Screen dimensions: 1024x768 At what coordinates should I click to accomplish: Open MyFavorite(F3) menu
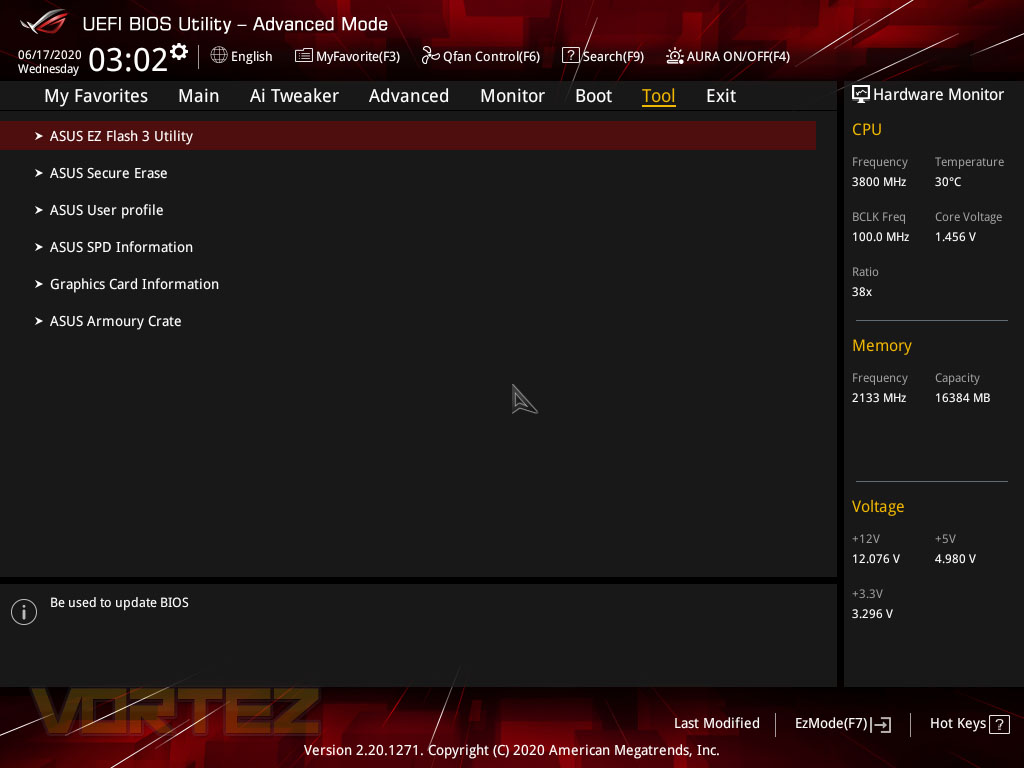pyautogui.click(x=358, y=56)
